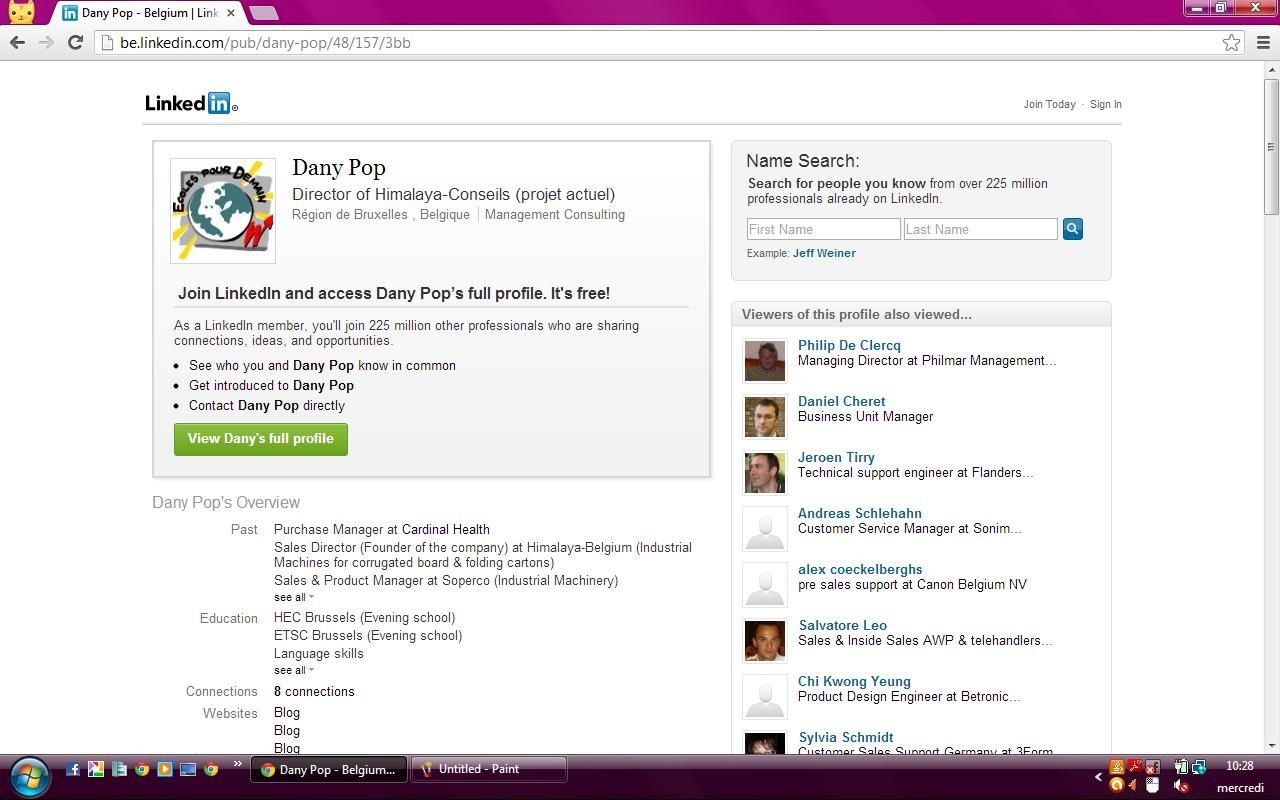Click the First Name search field
This screenshot has height=800, width=1280.
tap(823, 229)
